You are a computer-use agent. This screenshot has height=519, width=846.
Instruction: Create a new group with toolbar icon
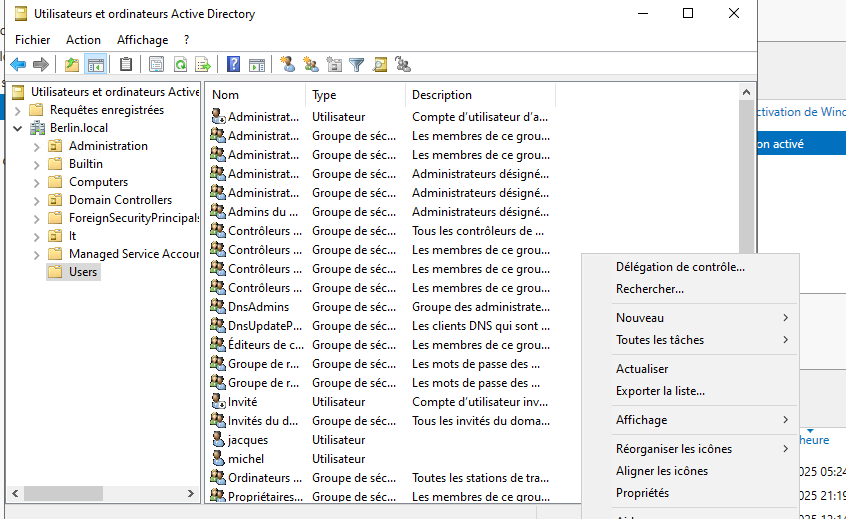[311, 65]
